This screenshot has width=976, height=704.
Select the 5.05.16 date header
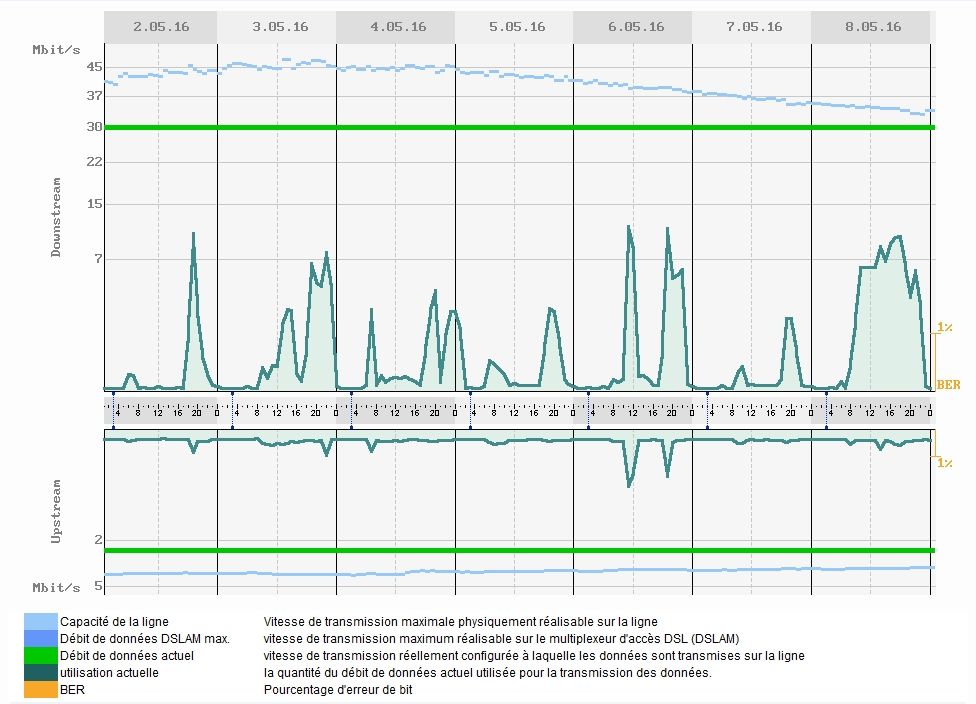coord(514,27)
